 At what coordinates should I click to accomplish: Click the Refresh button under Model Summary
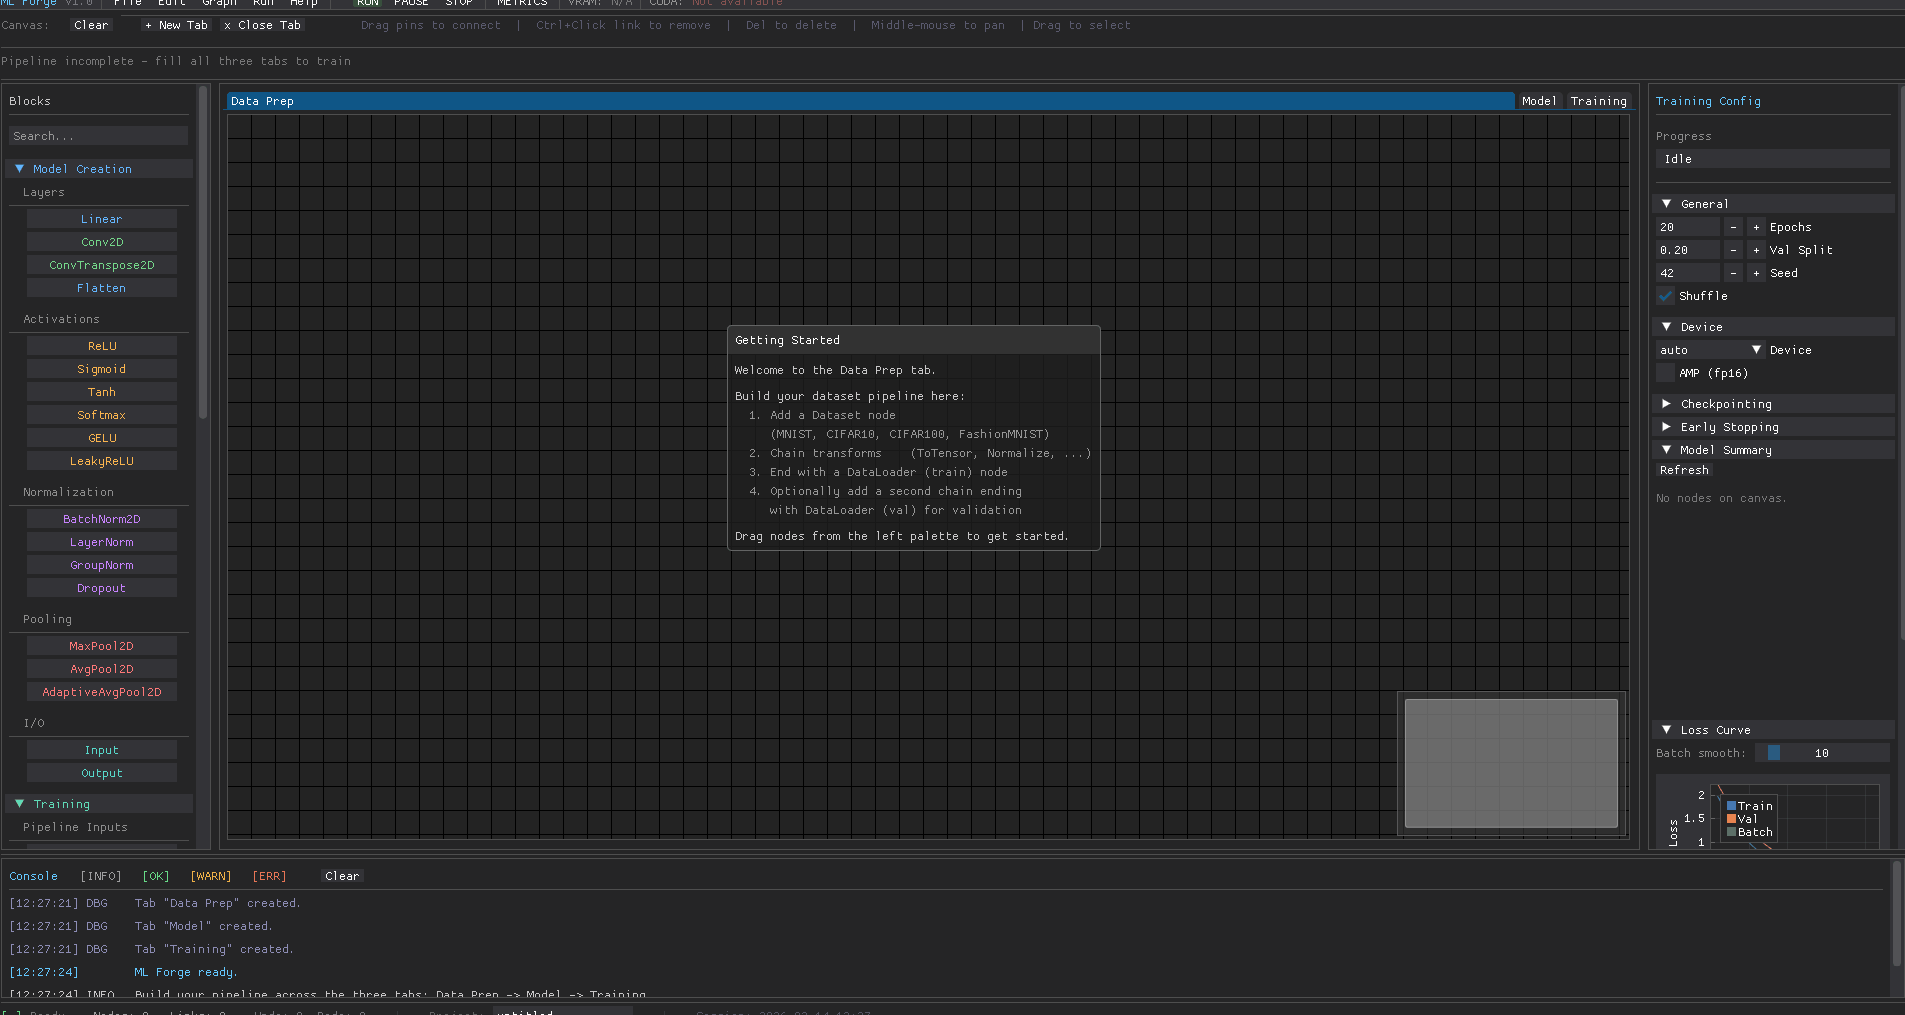(x=1683, y=470)
